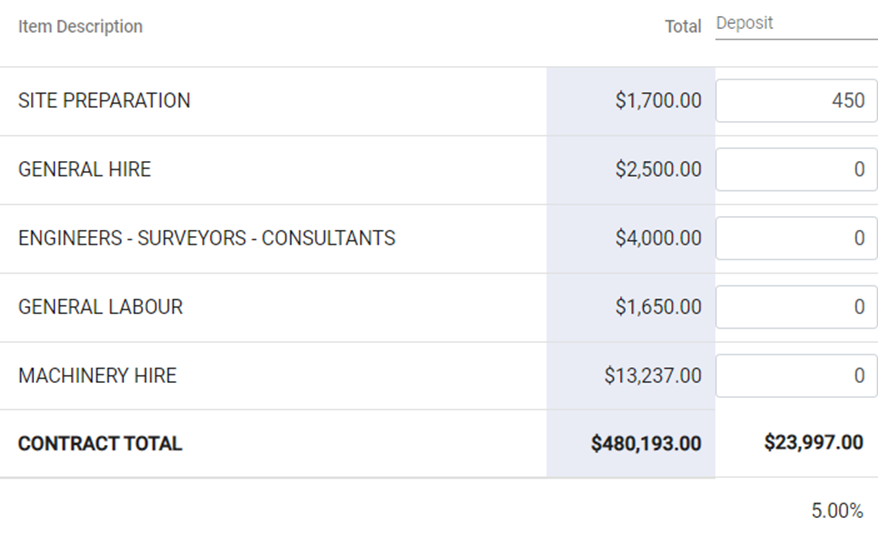Select ENGINEERS - SURVEYORS - CONSULTANTS row label
878x534 pixels.
[207, 239]
